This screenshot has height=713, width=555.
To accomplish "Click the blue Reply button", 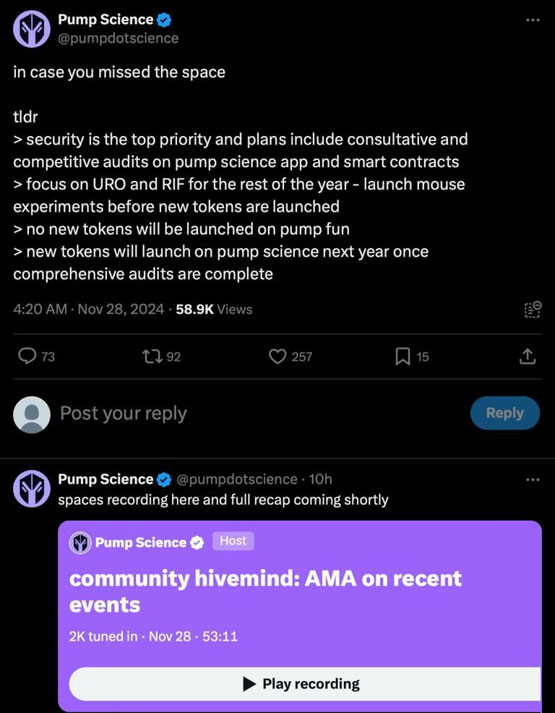I will tap(505, 413).
